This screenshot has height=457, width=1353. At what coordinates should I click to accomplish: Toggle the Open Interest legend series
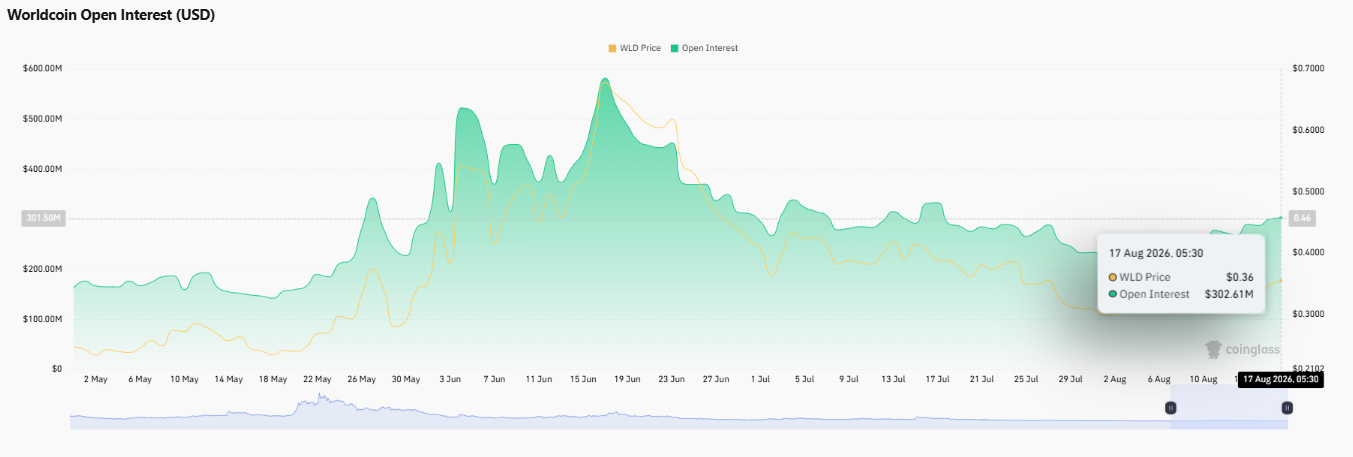[704, 48]
